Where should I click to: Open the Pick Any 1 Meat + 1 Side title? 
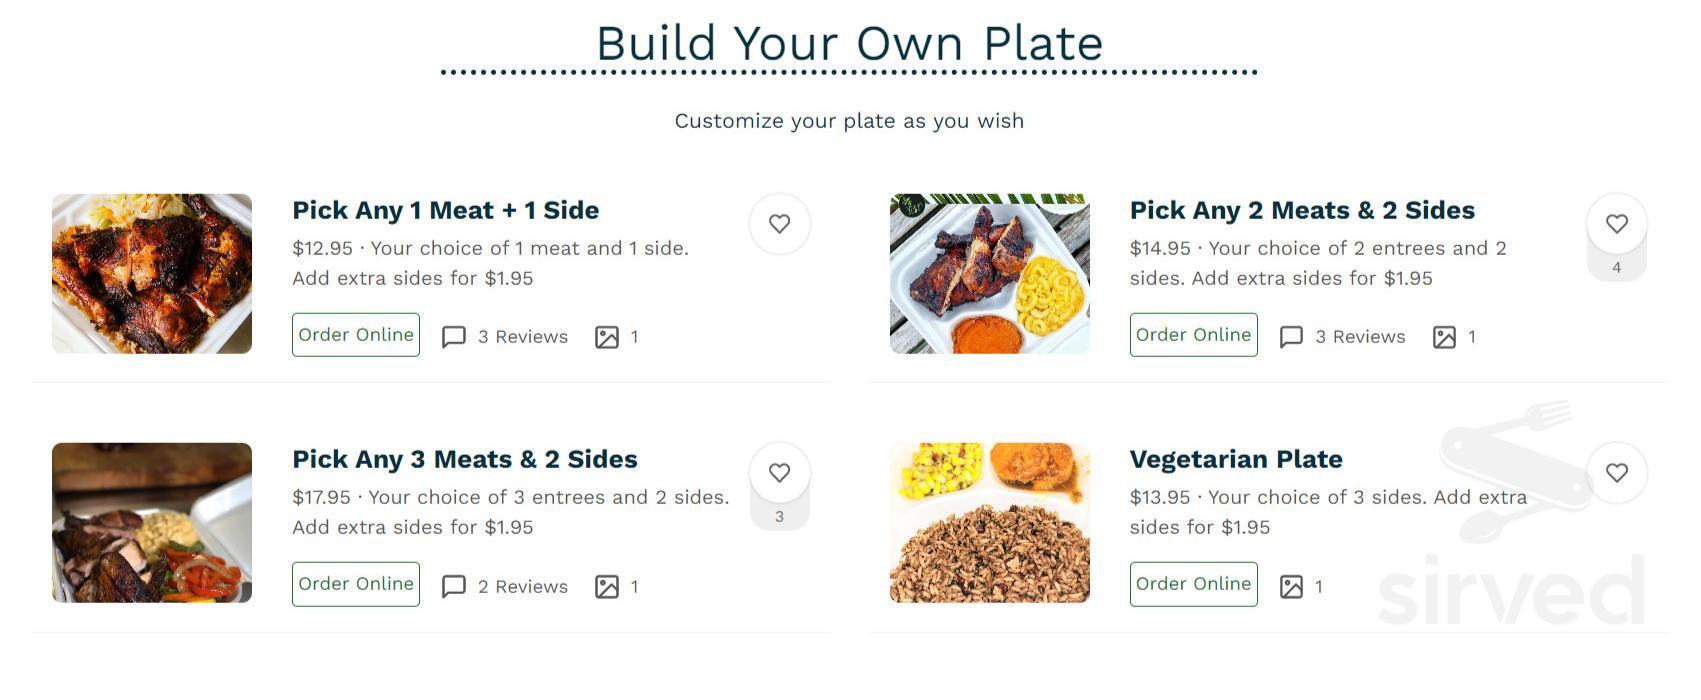pyautogui.click(x=445, y=210)
